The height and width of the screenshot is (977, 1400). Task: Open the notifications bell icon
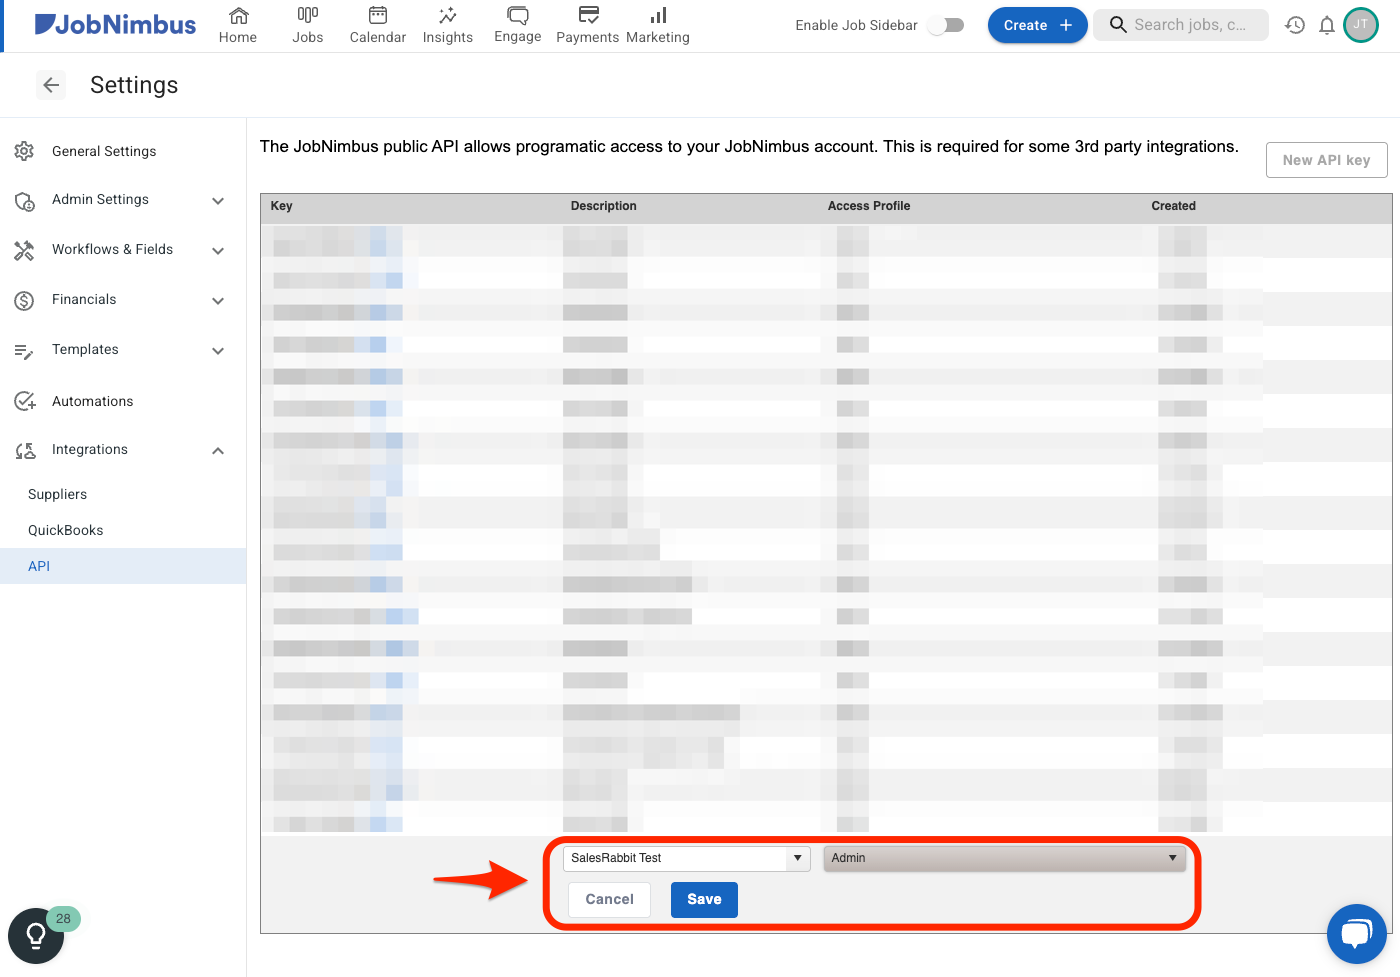tap(1327, 25)
